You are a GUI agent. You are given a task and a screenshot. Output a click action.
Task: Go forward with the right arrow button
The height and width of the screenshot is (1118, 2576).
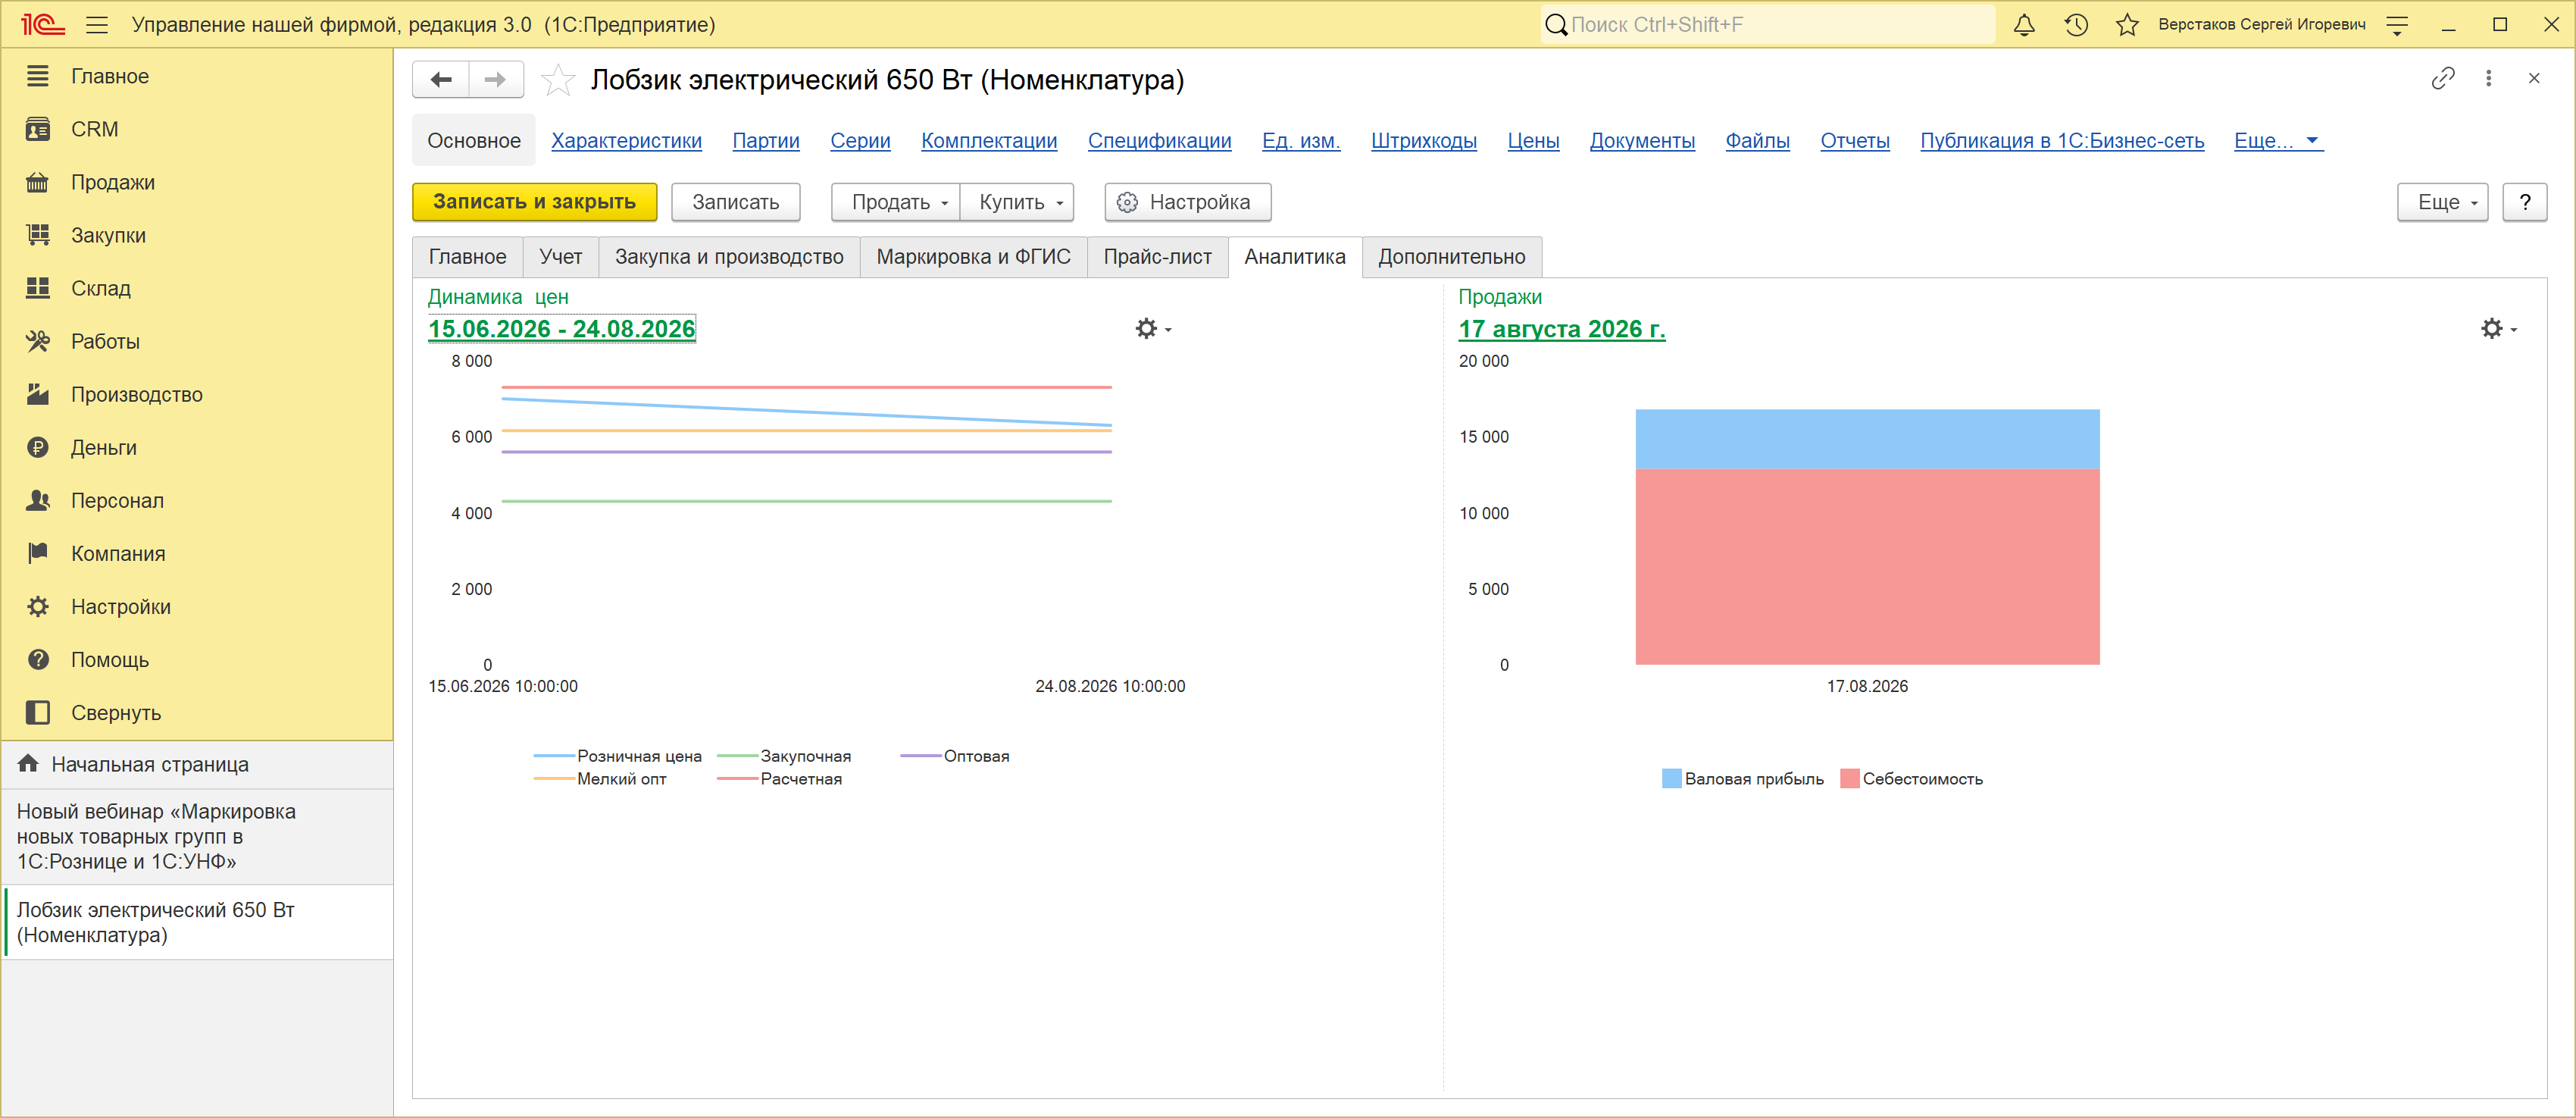point(496,80)
